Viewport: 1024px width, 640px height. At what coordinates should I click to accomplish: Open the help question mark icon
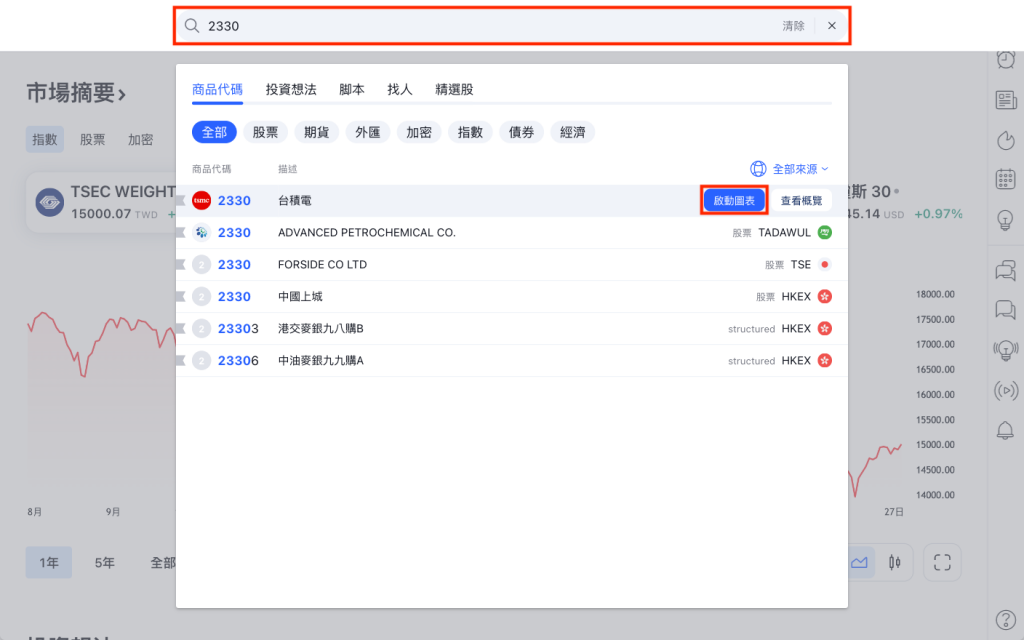pos(1006,620)
